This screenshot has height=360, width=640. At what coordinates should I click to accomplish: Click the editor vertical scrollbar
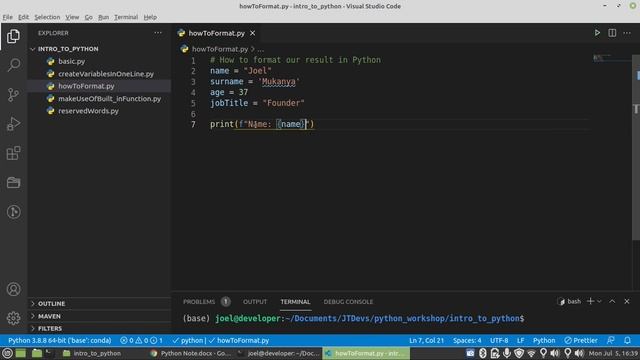[x=636, y=147]
